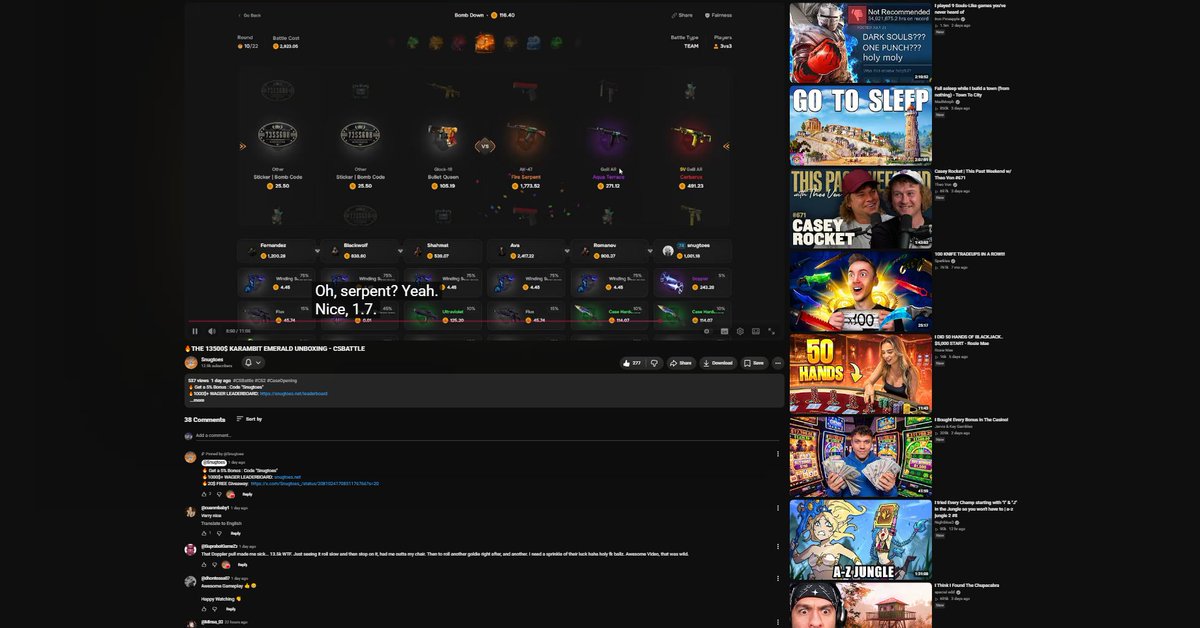
Task: Open the casino bonus slots video thumbnail
Action: click(860, 457)
